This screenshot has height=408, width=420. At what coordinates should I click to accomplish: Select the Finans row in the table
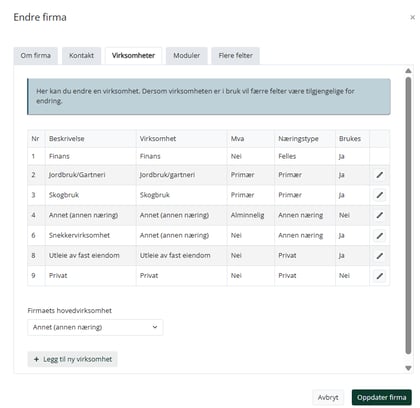pos(208,156)
